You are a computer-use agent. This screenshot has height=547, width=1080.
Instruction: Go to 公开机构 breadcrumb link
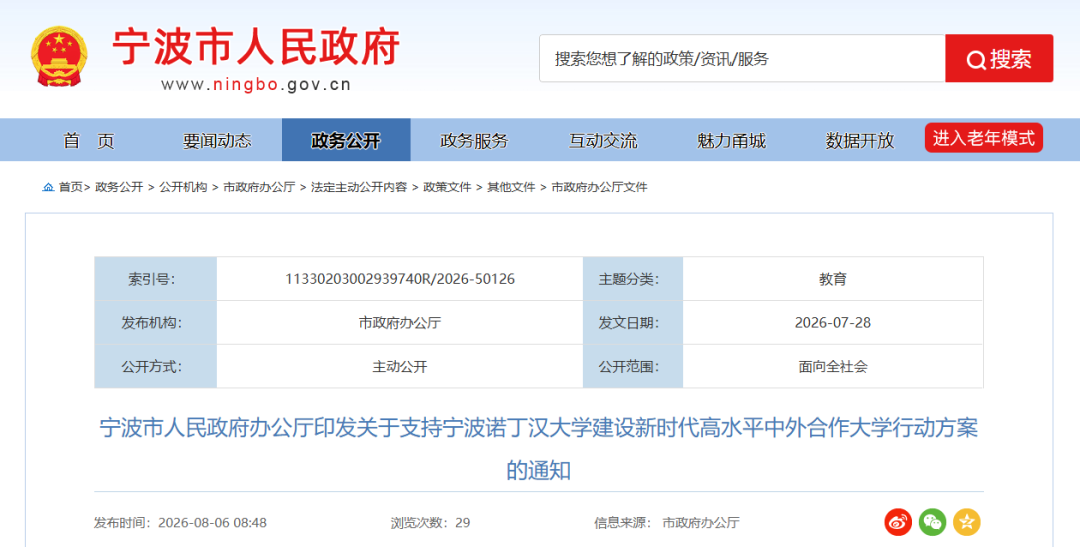183,187
